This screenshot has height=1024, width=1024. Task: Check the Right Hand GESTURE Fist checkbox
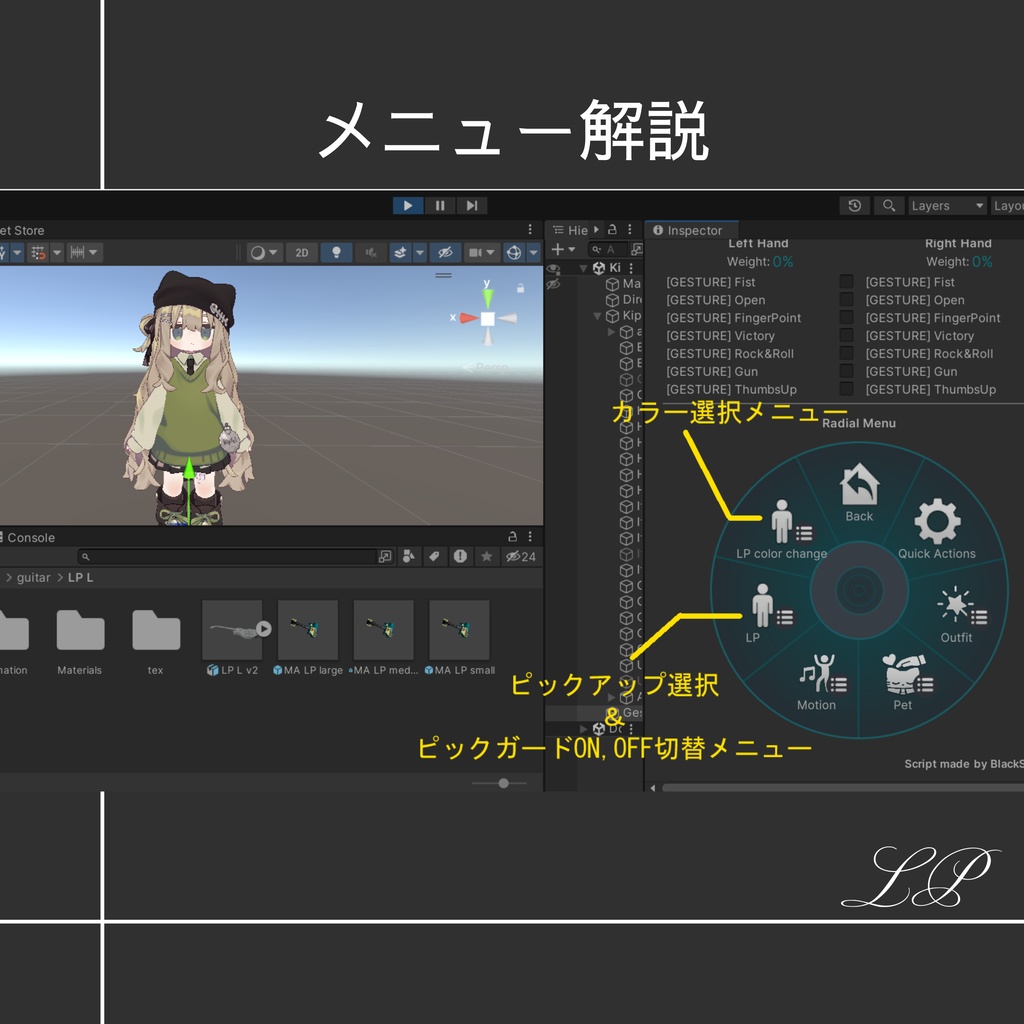click(x=846, y=282)
